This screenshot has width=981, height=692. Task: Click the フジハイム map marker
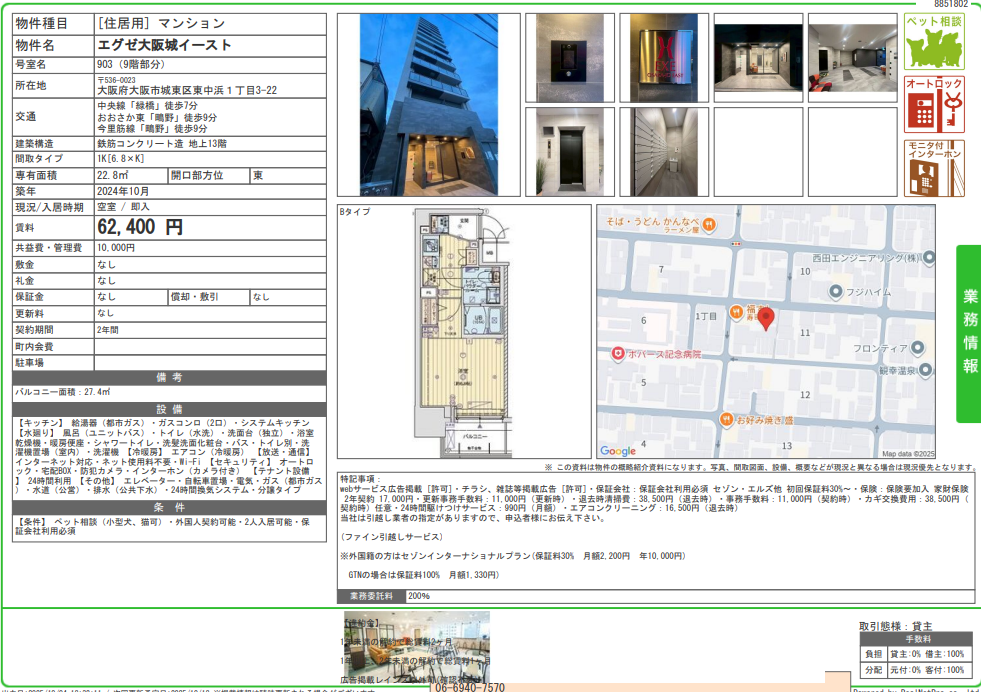(x=836, y=291)
